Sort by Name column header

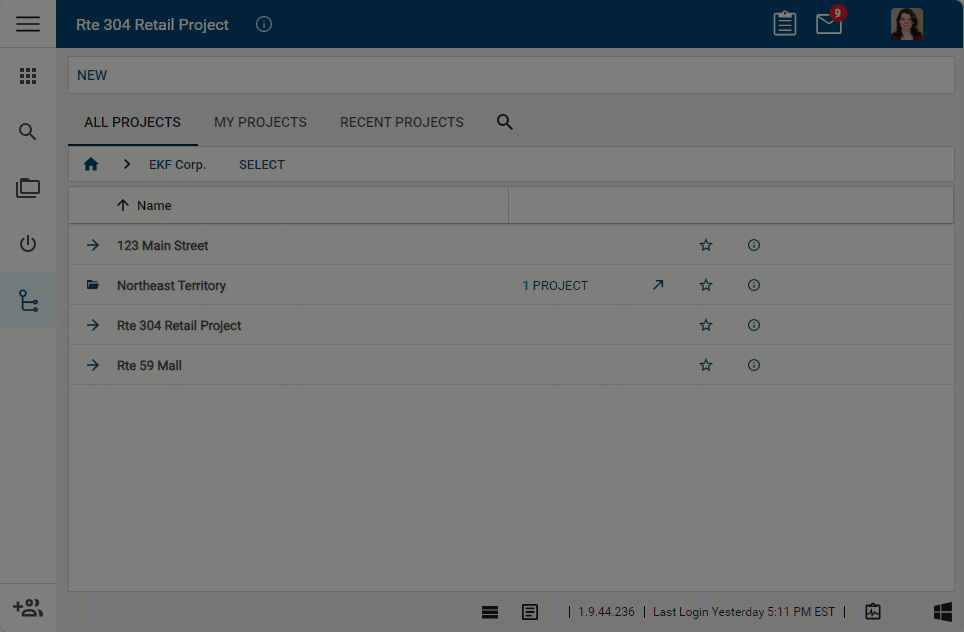(x=154, y=205)
